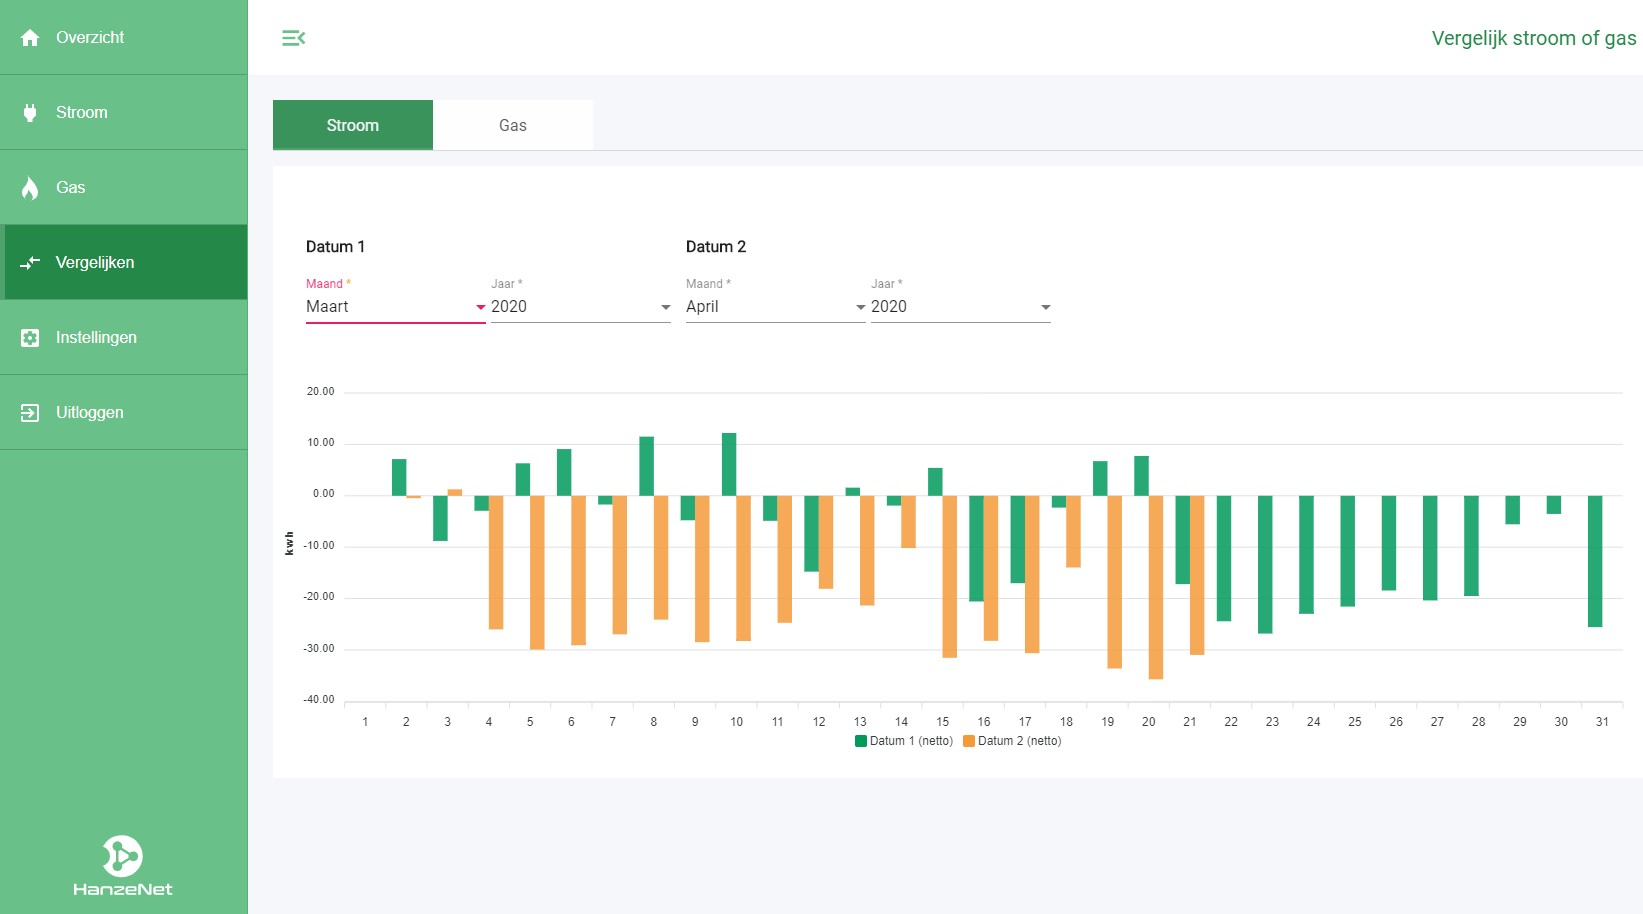Click the HanzeNet logo

coord(123,866)
